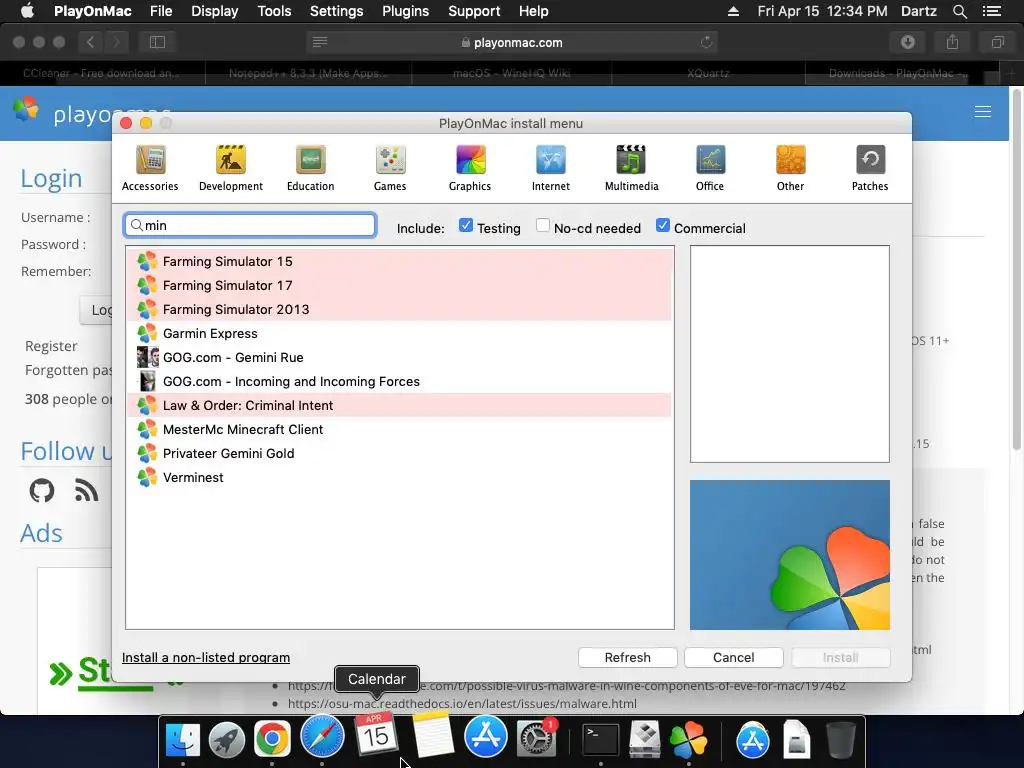Image resolution: width=1024 pixels, height=768 pixels.
Task: Open the Help menu
Action: click(534, 11)
